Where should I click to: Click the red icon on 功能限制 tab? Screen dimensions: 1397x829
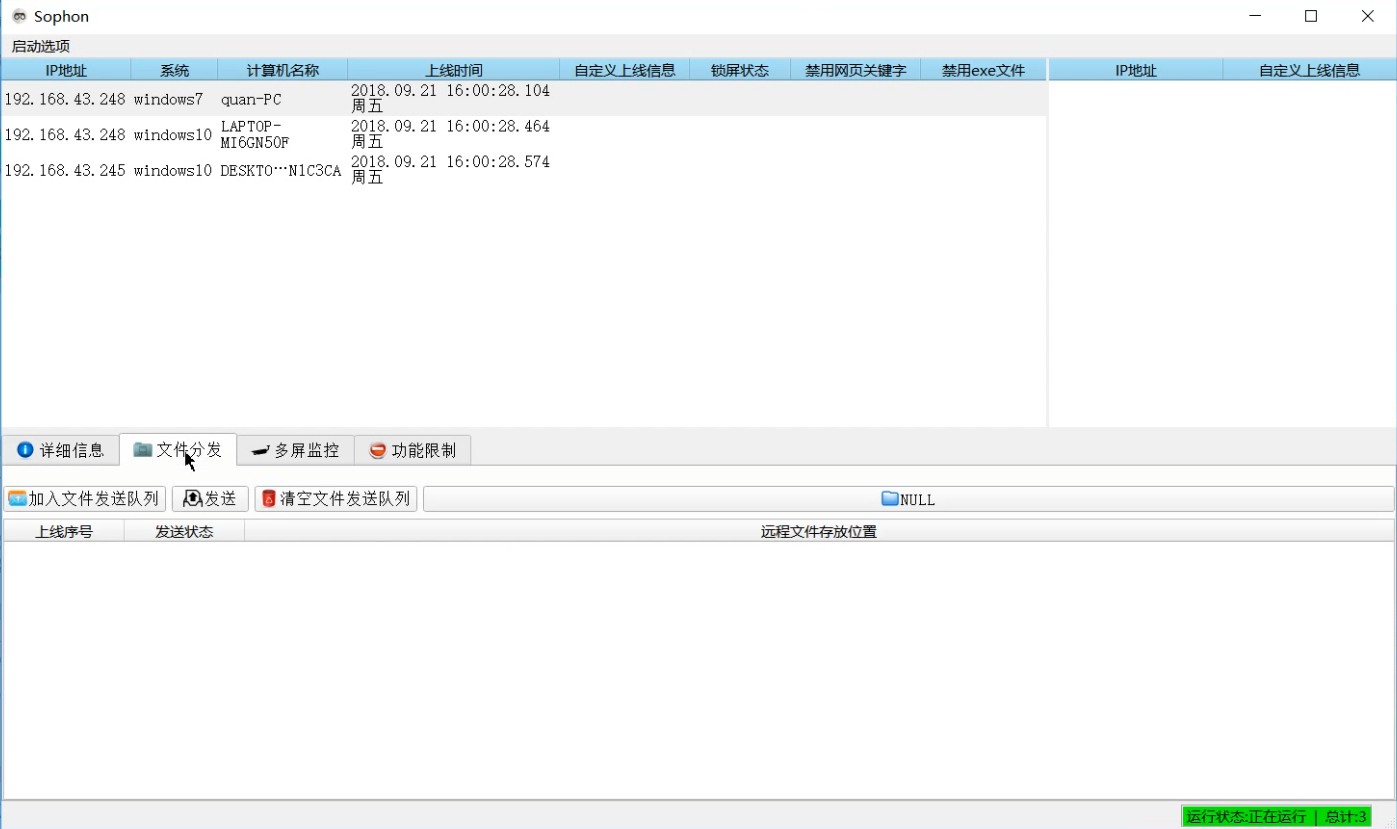(x=378, y=450)
